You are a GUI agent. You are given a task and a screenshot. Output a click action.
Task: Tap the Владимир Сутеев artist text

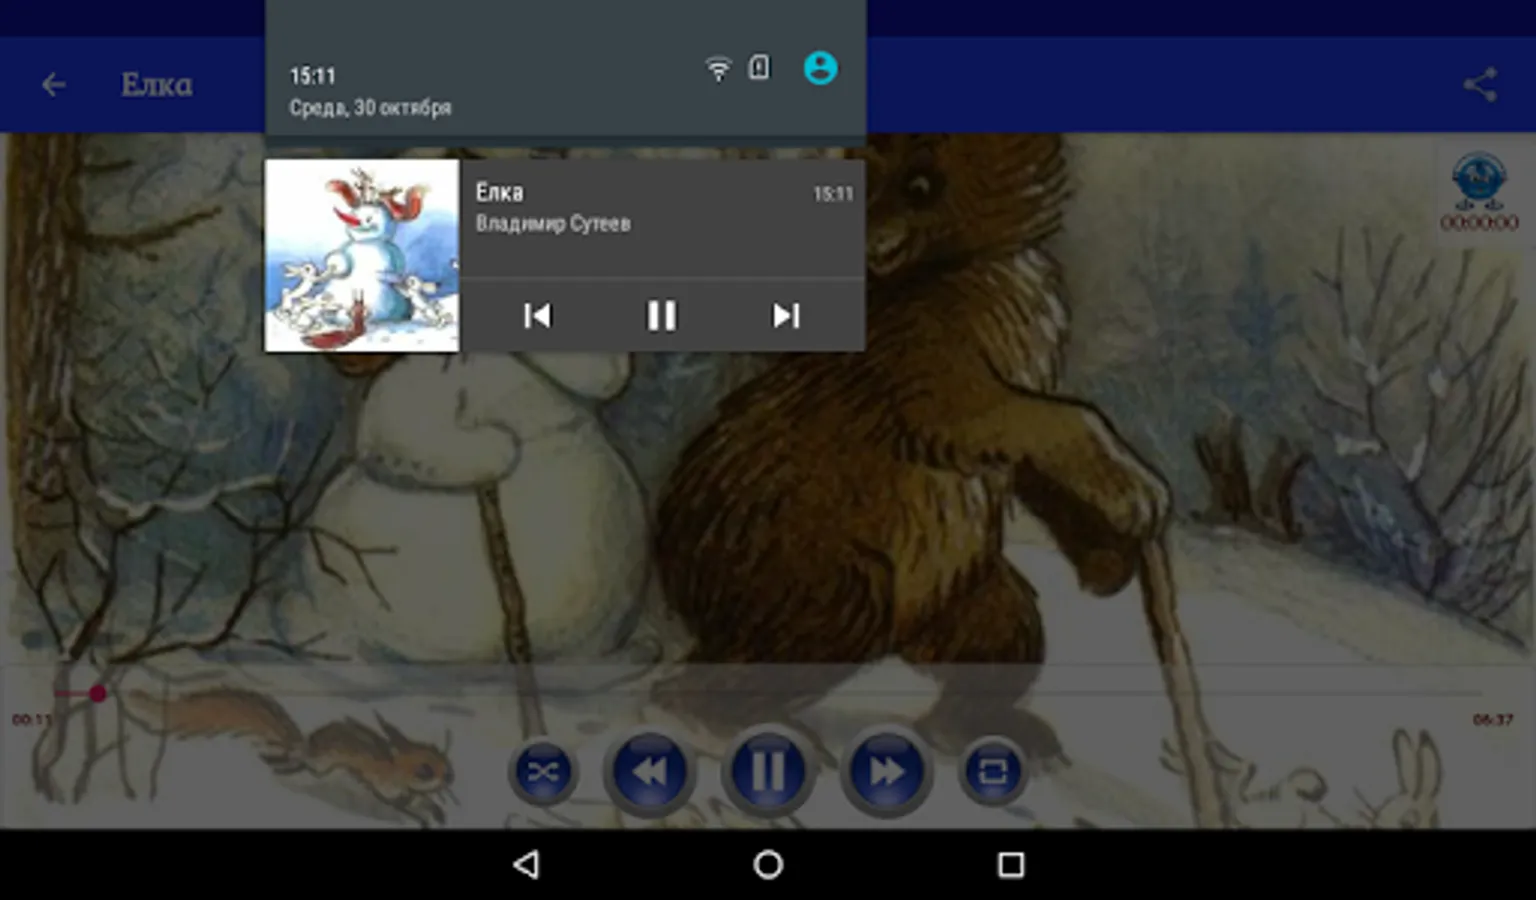[553, 223]
